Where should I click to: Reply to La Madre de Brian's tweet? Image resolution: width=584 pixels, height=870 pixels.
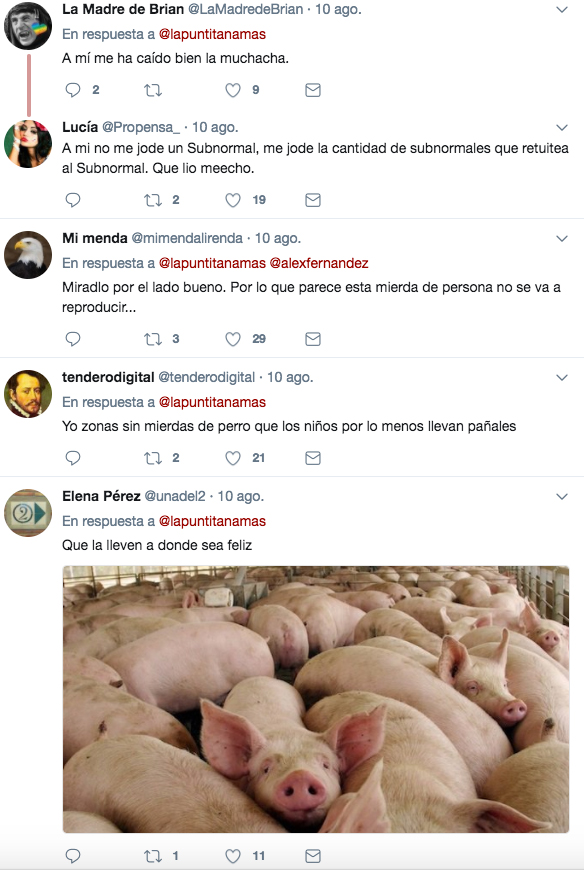tap(73, 90)
